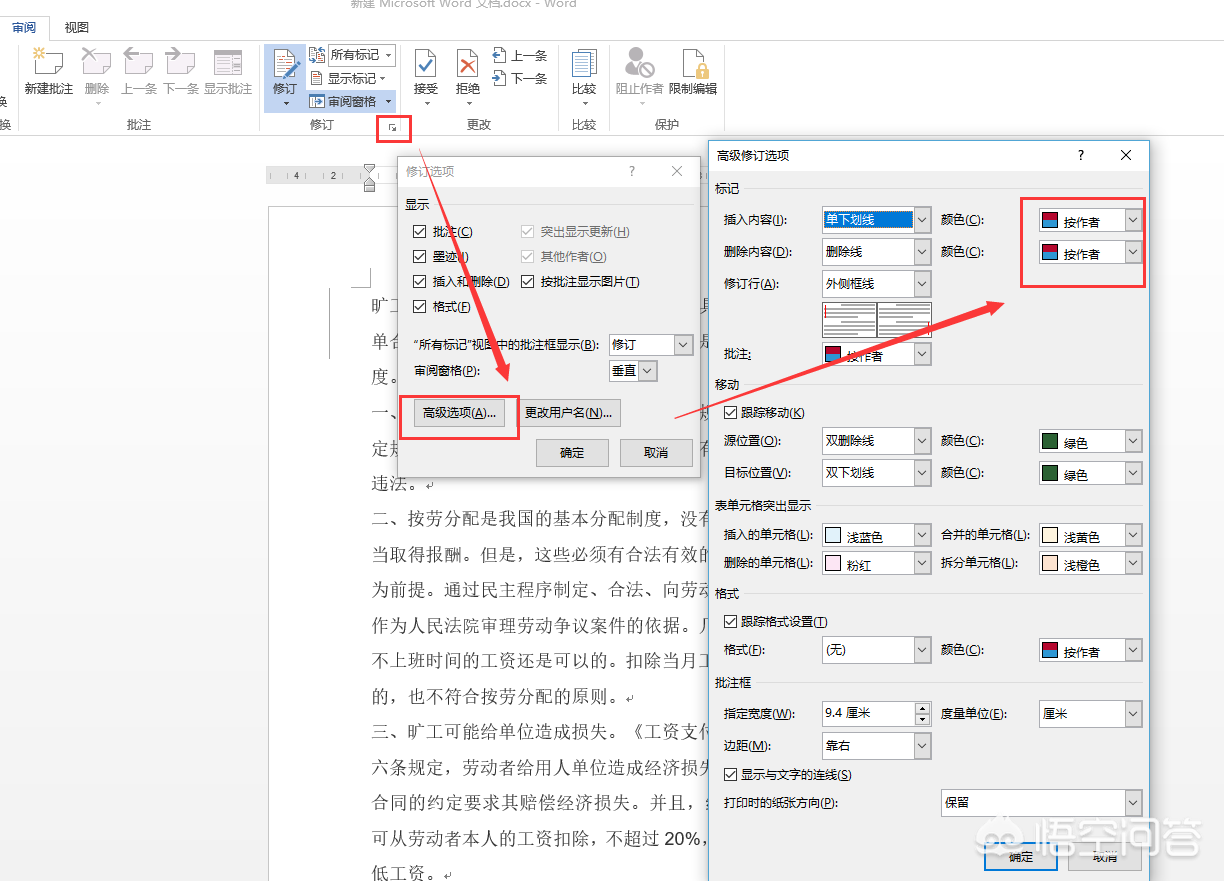Toggle the 插入和删除(D) checkbox

[419, 282]
